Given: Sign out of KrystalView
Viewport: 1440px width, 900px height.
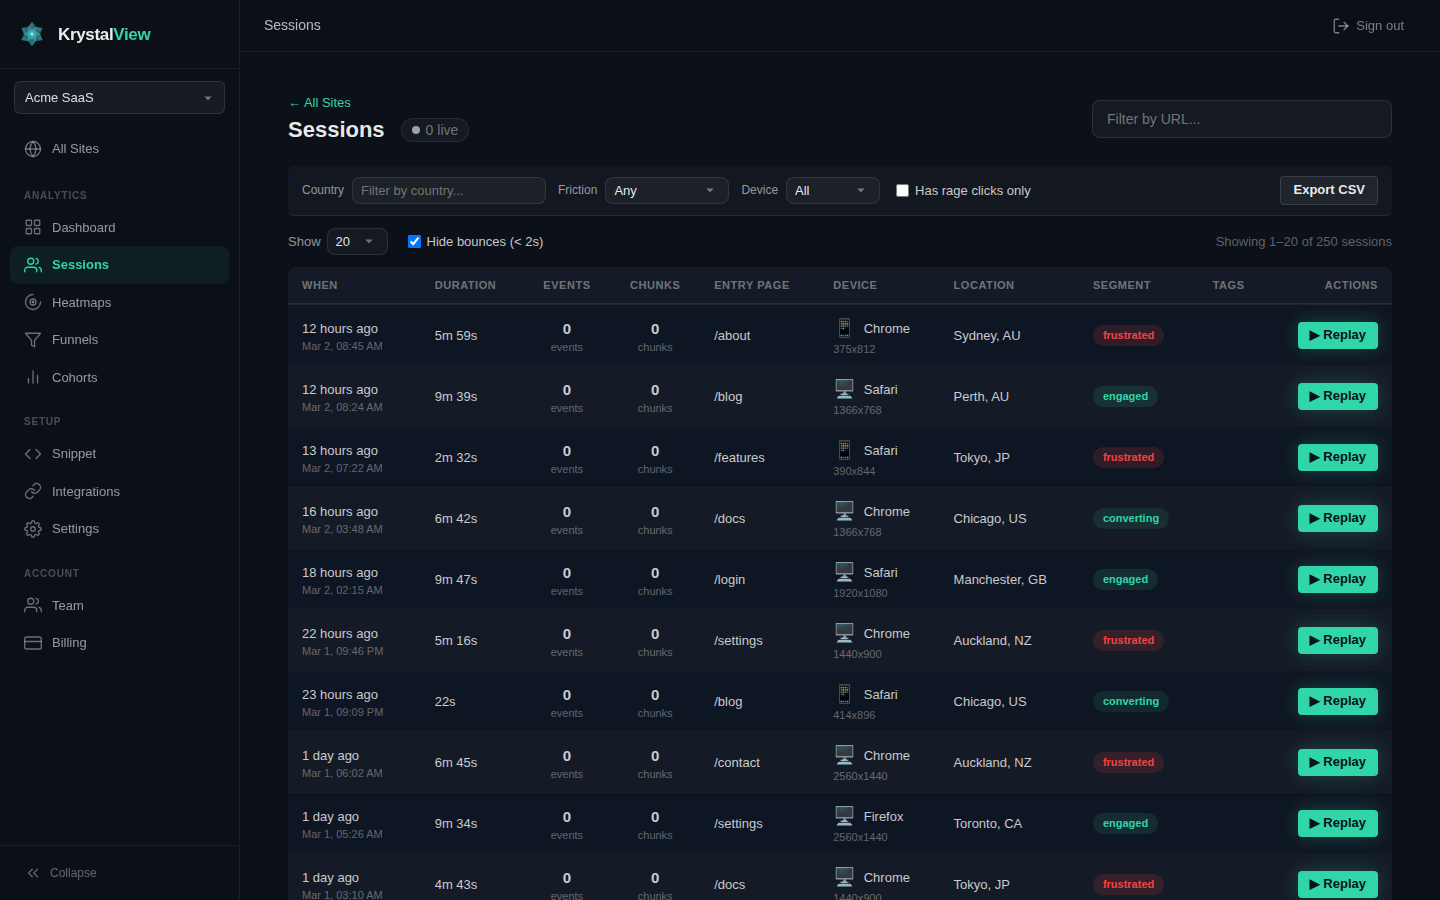Looking at the screenshot, I should point(1367,25).
